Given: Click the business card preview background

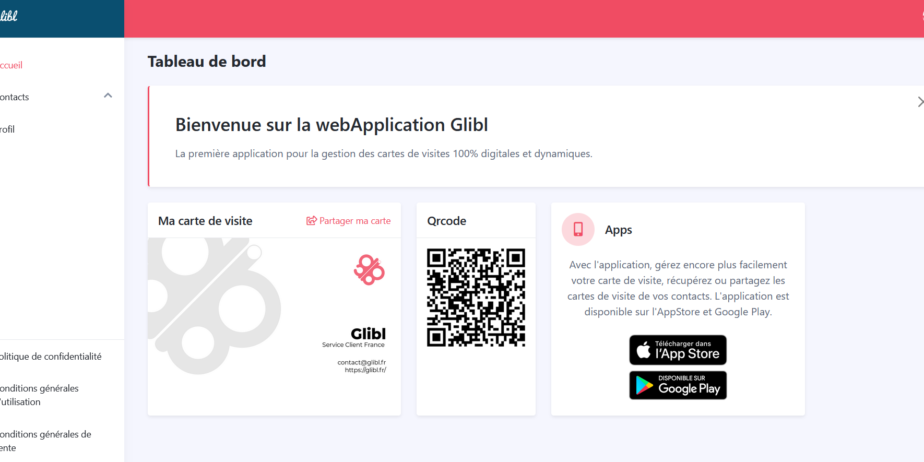Looking at the screenshot, I should click(x=274, y=326).
